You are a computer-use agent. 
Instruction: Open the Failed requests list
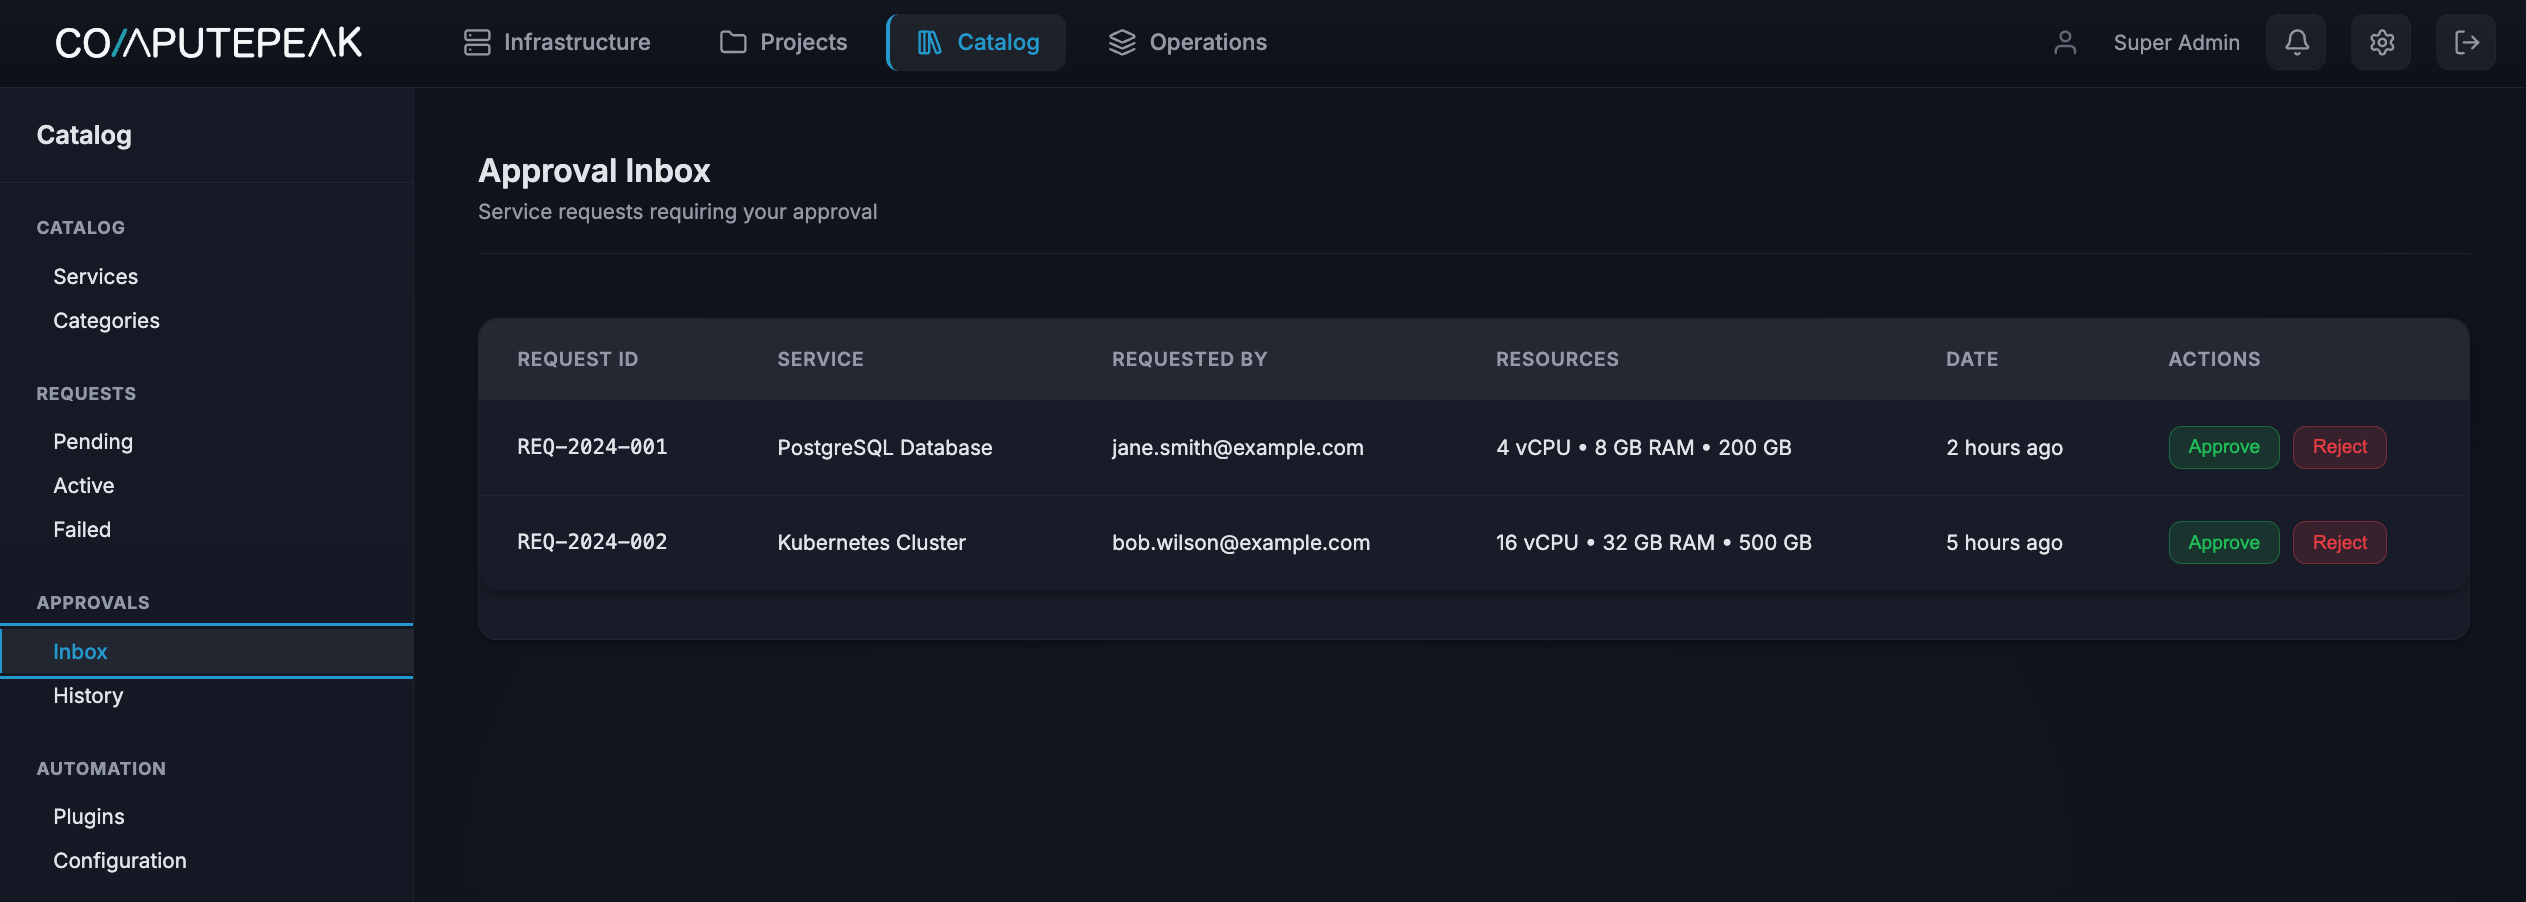click(81, 529)
